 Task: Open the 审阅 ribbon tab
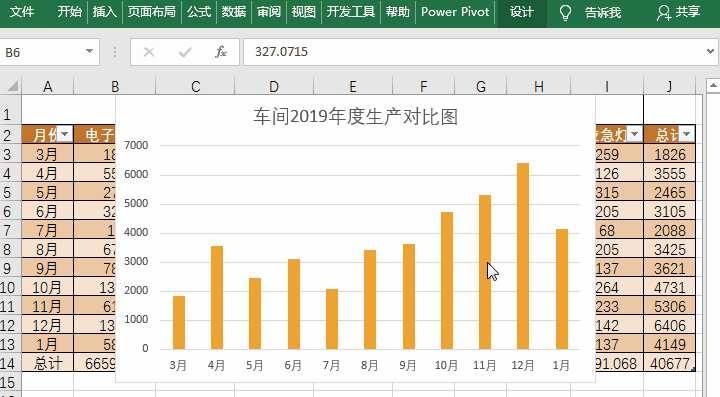click(x=269, y=11)
